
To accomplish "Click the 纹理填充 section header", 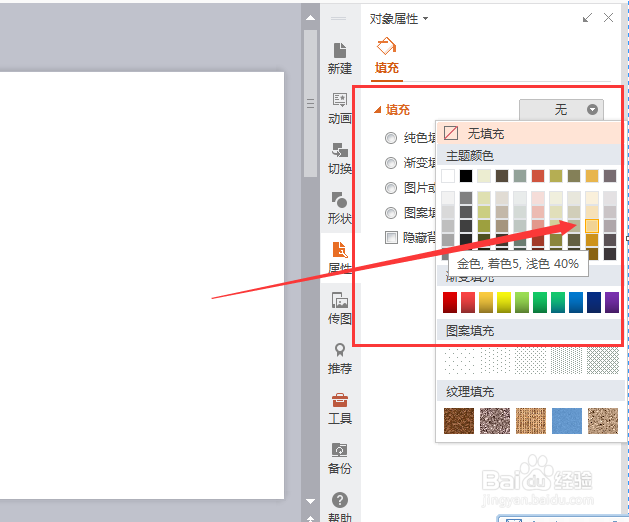I will click(x=529, y=391).
